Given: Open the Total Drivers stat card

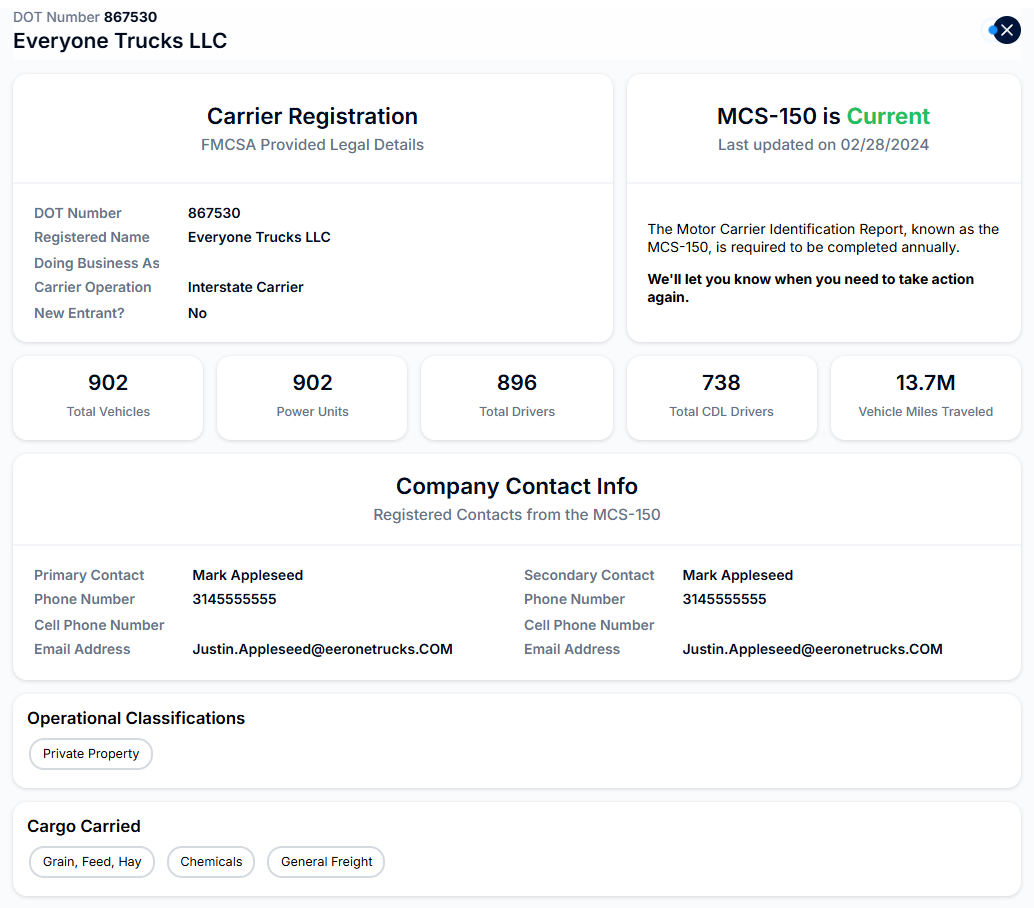Looking at the screenshot, I should (x=516, y=397).
